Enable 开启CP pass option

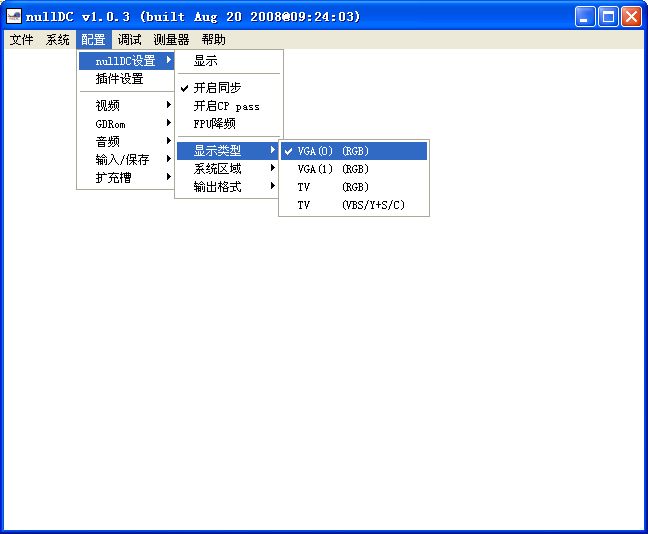pos(229,106)
